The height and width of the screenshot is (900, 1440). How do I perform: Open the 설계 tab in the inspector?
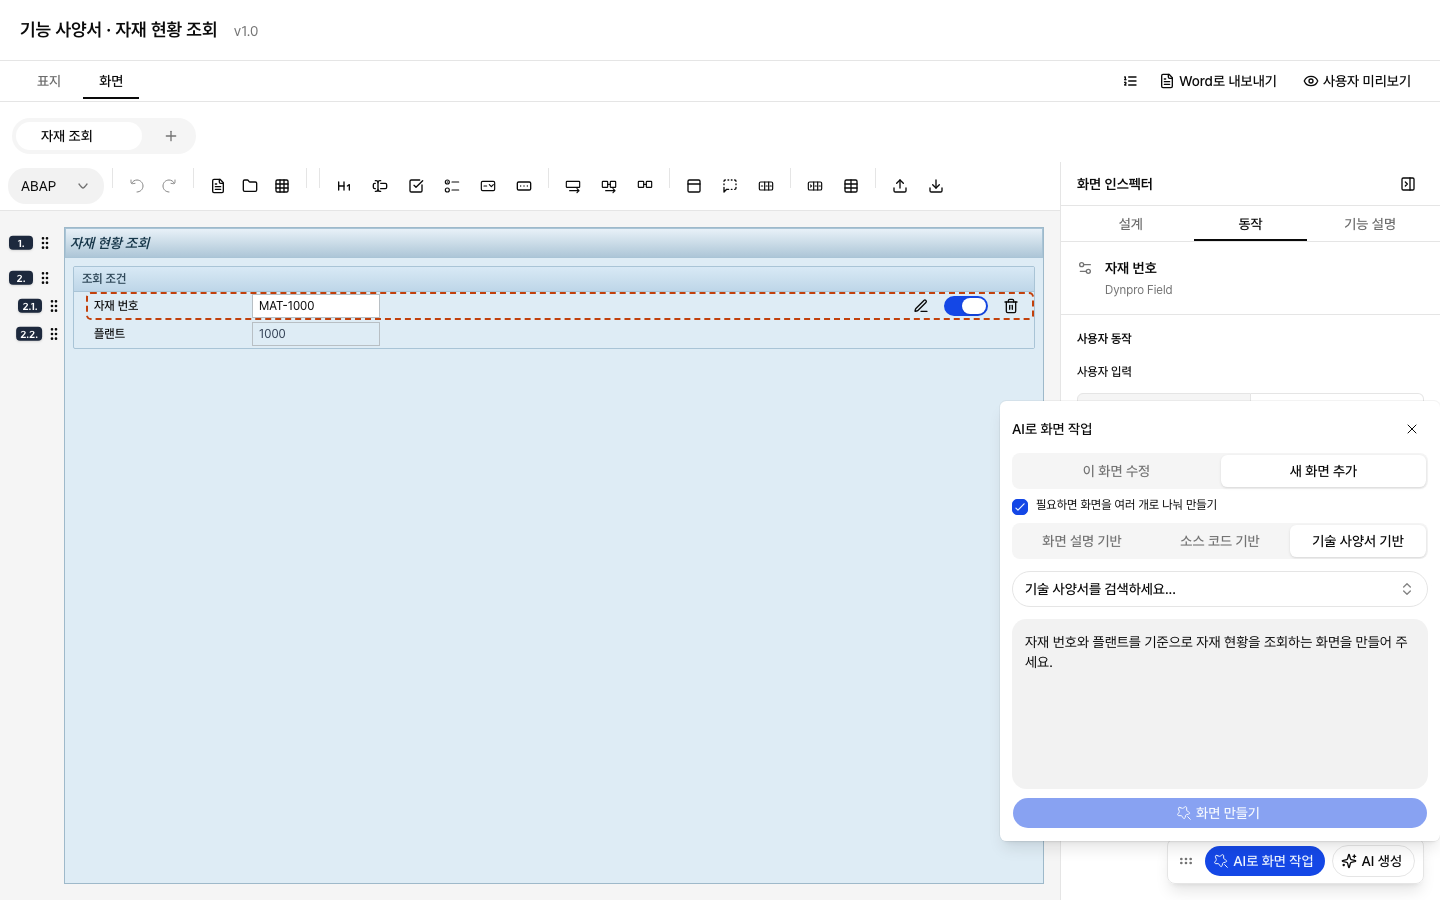[1131, 224]
